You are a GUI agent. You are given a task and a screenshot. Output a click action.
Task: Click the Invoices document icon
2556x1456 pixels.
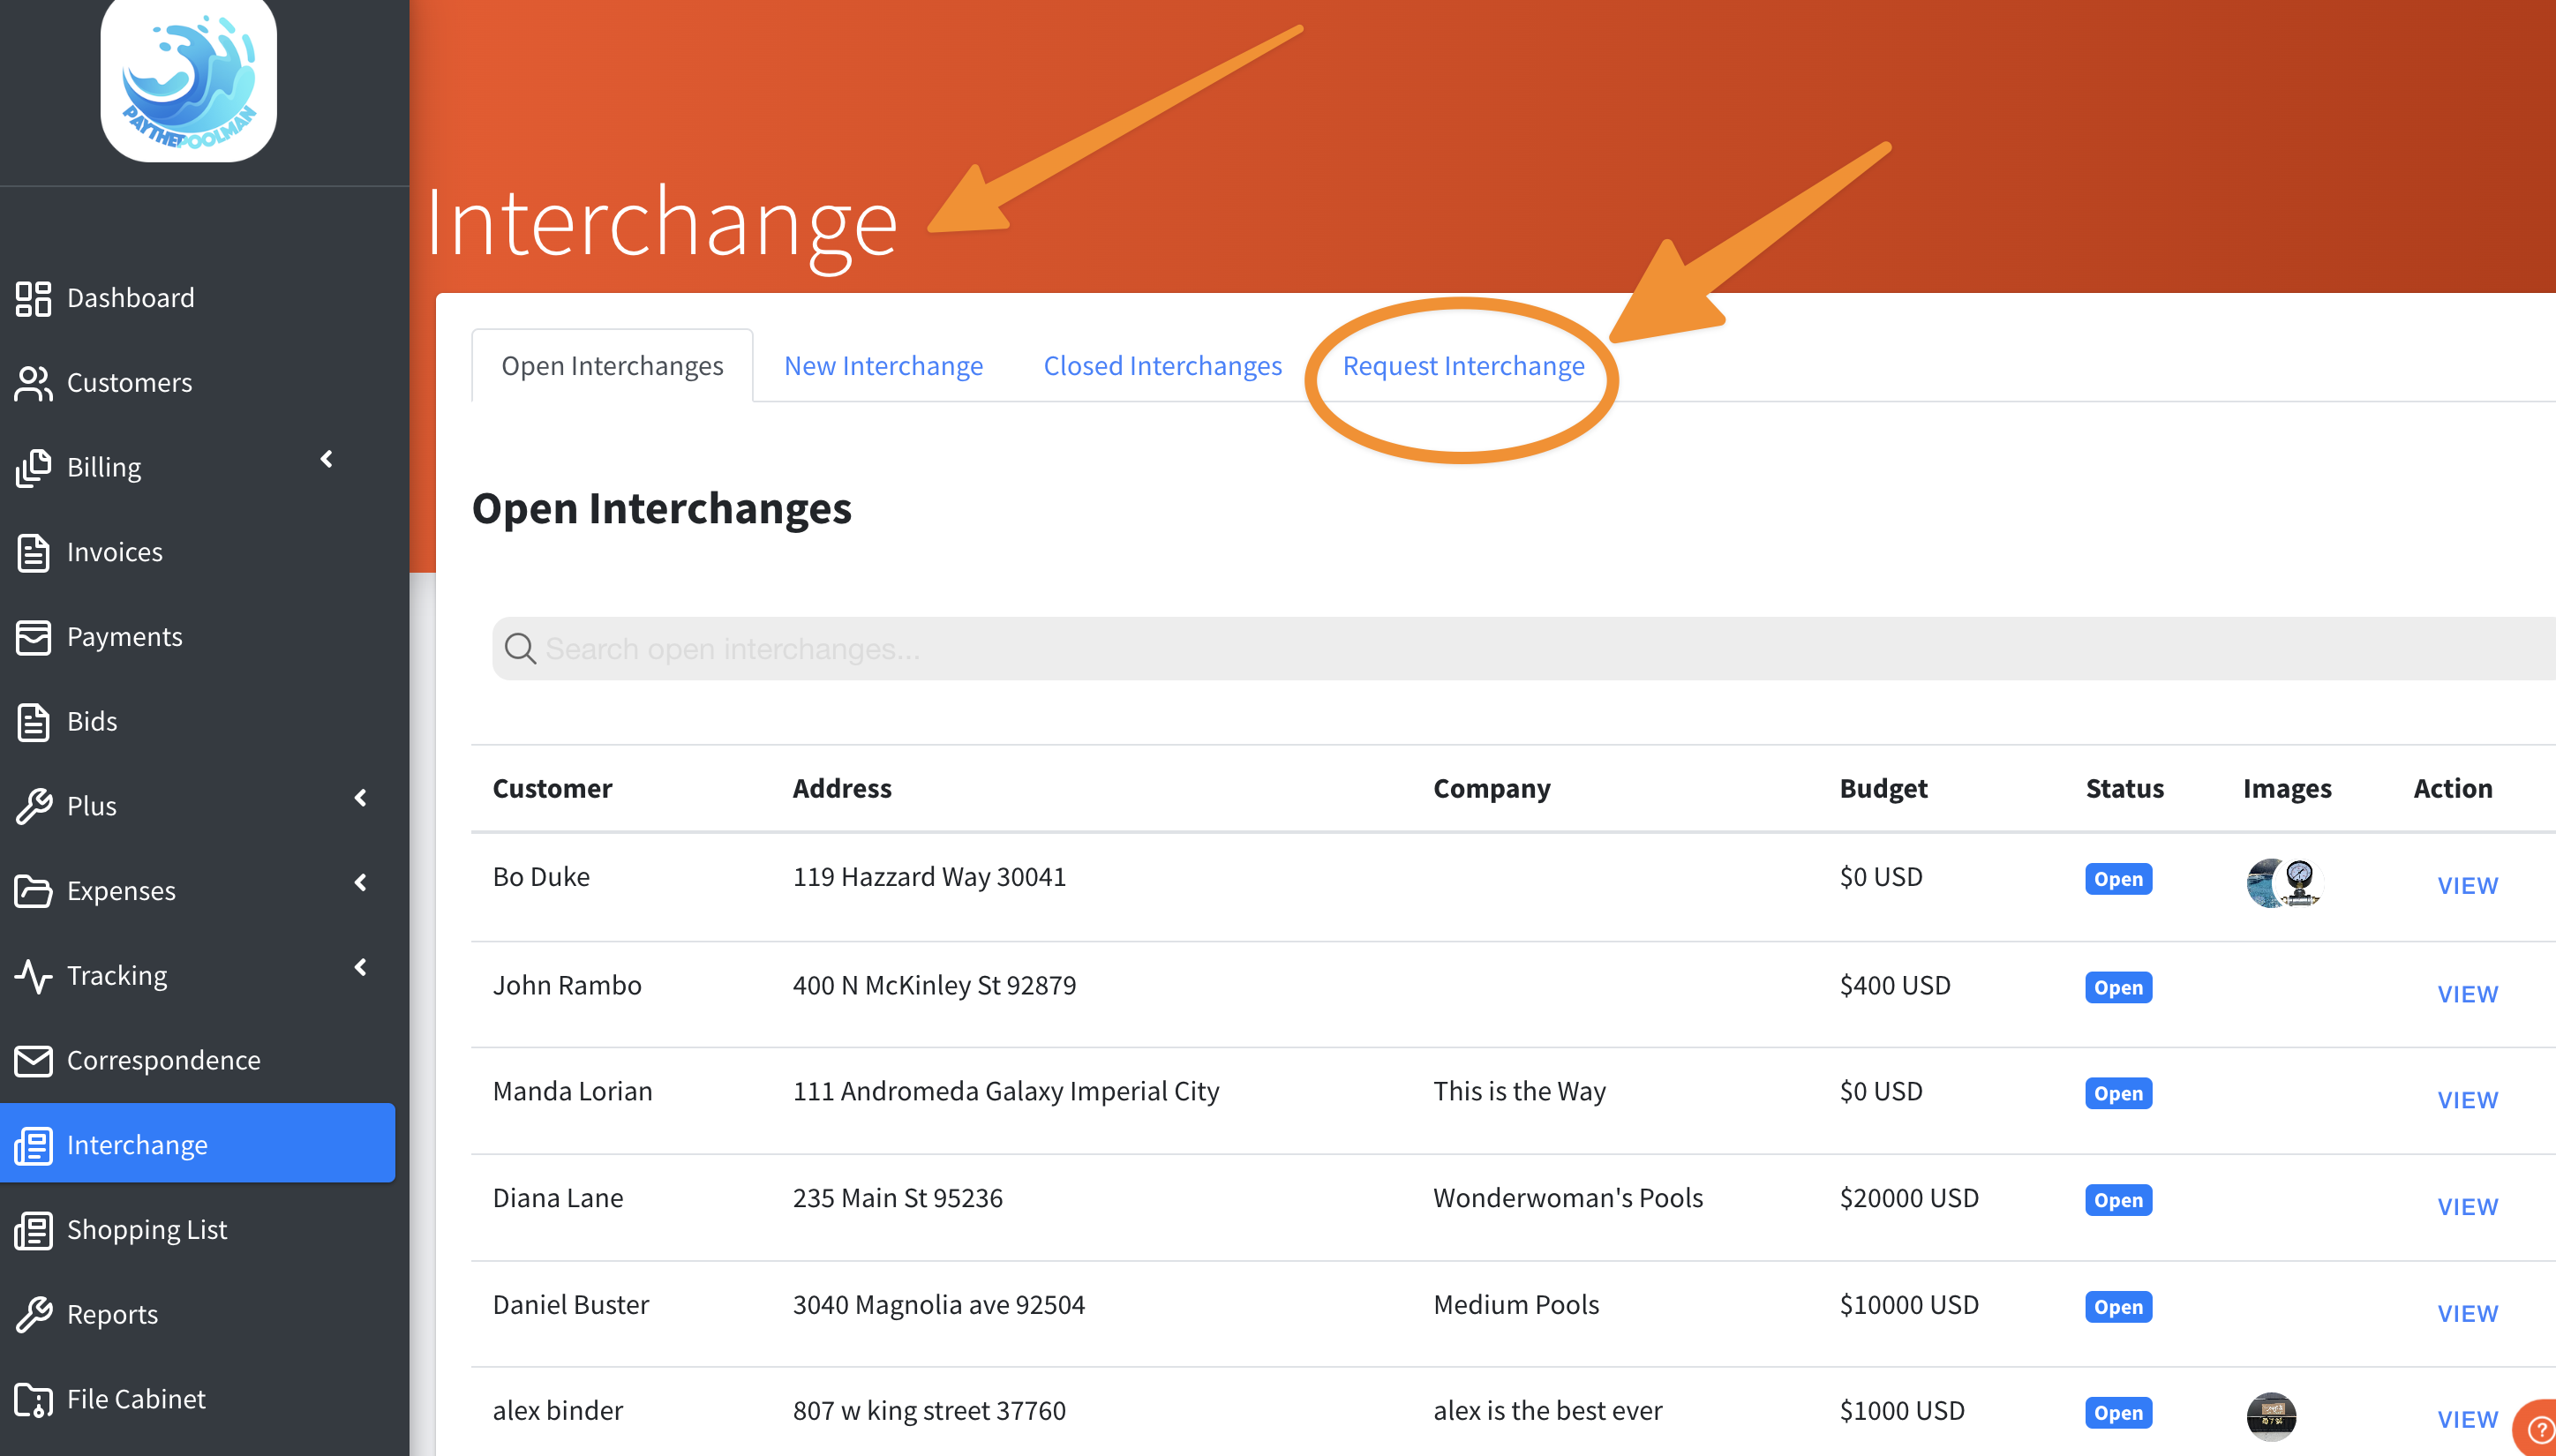tap(33, 552)
